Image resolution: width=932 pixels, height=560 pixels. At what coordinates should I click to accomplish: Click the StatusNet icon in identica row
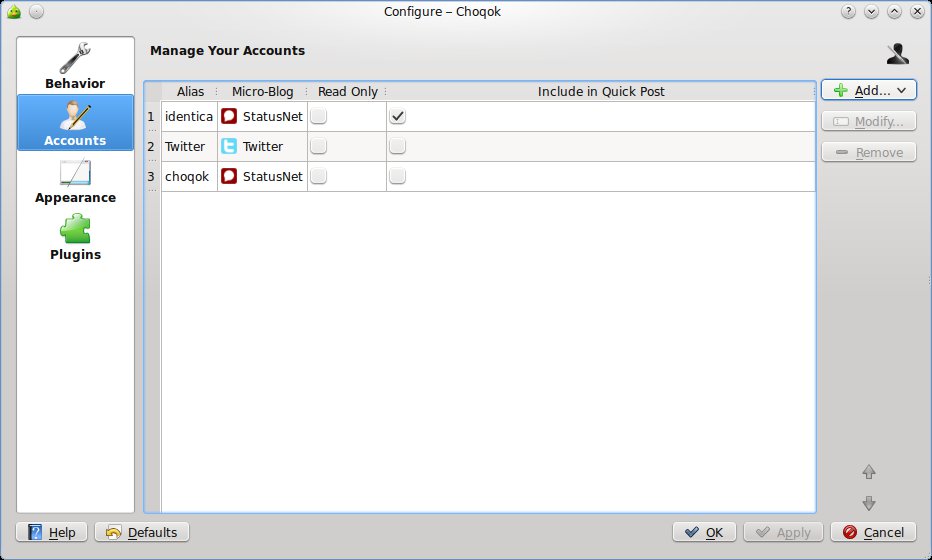229,117
